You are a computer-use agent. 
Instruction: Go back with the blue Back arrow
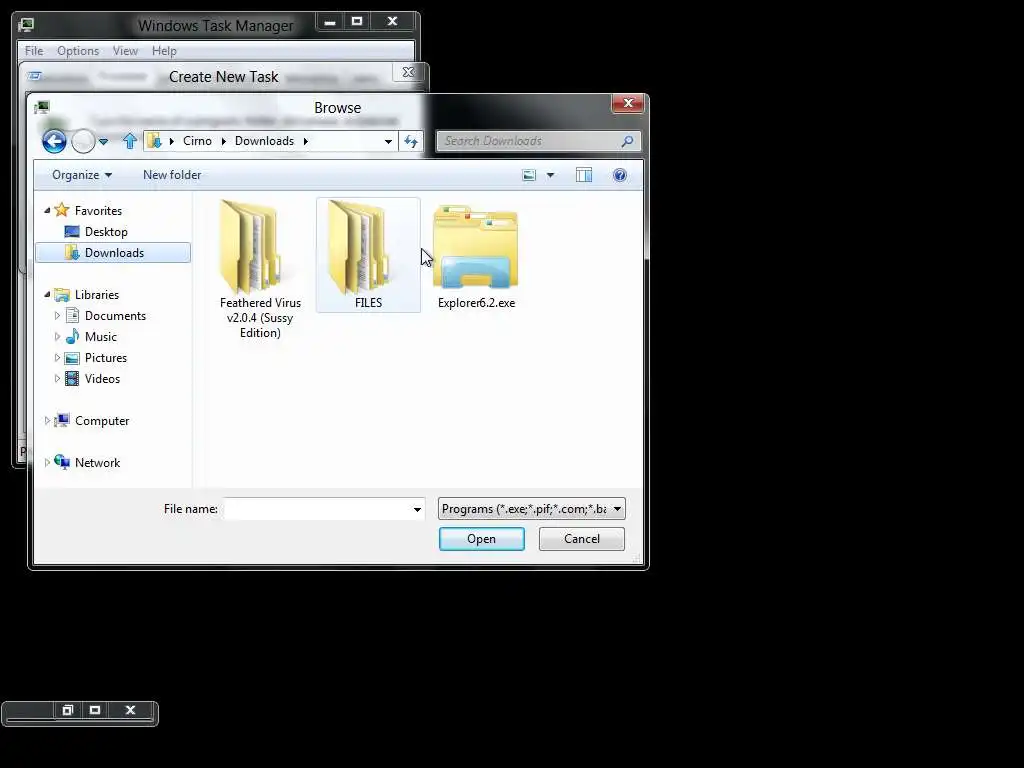54,141
